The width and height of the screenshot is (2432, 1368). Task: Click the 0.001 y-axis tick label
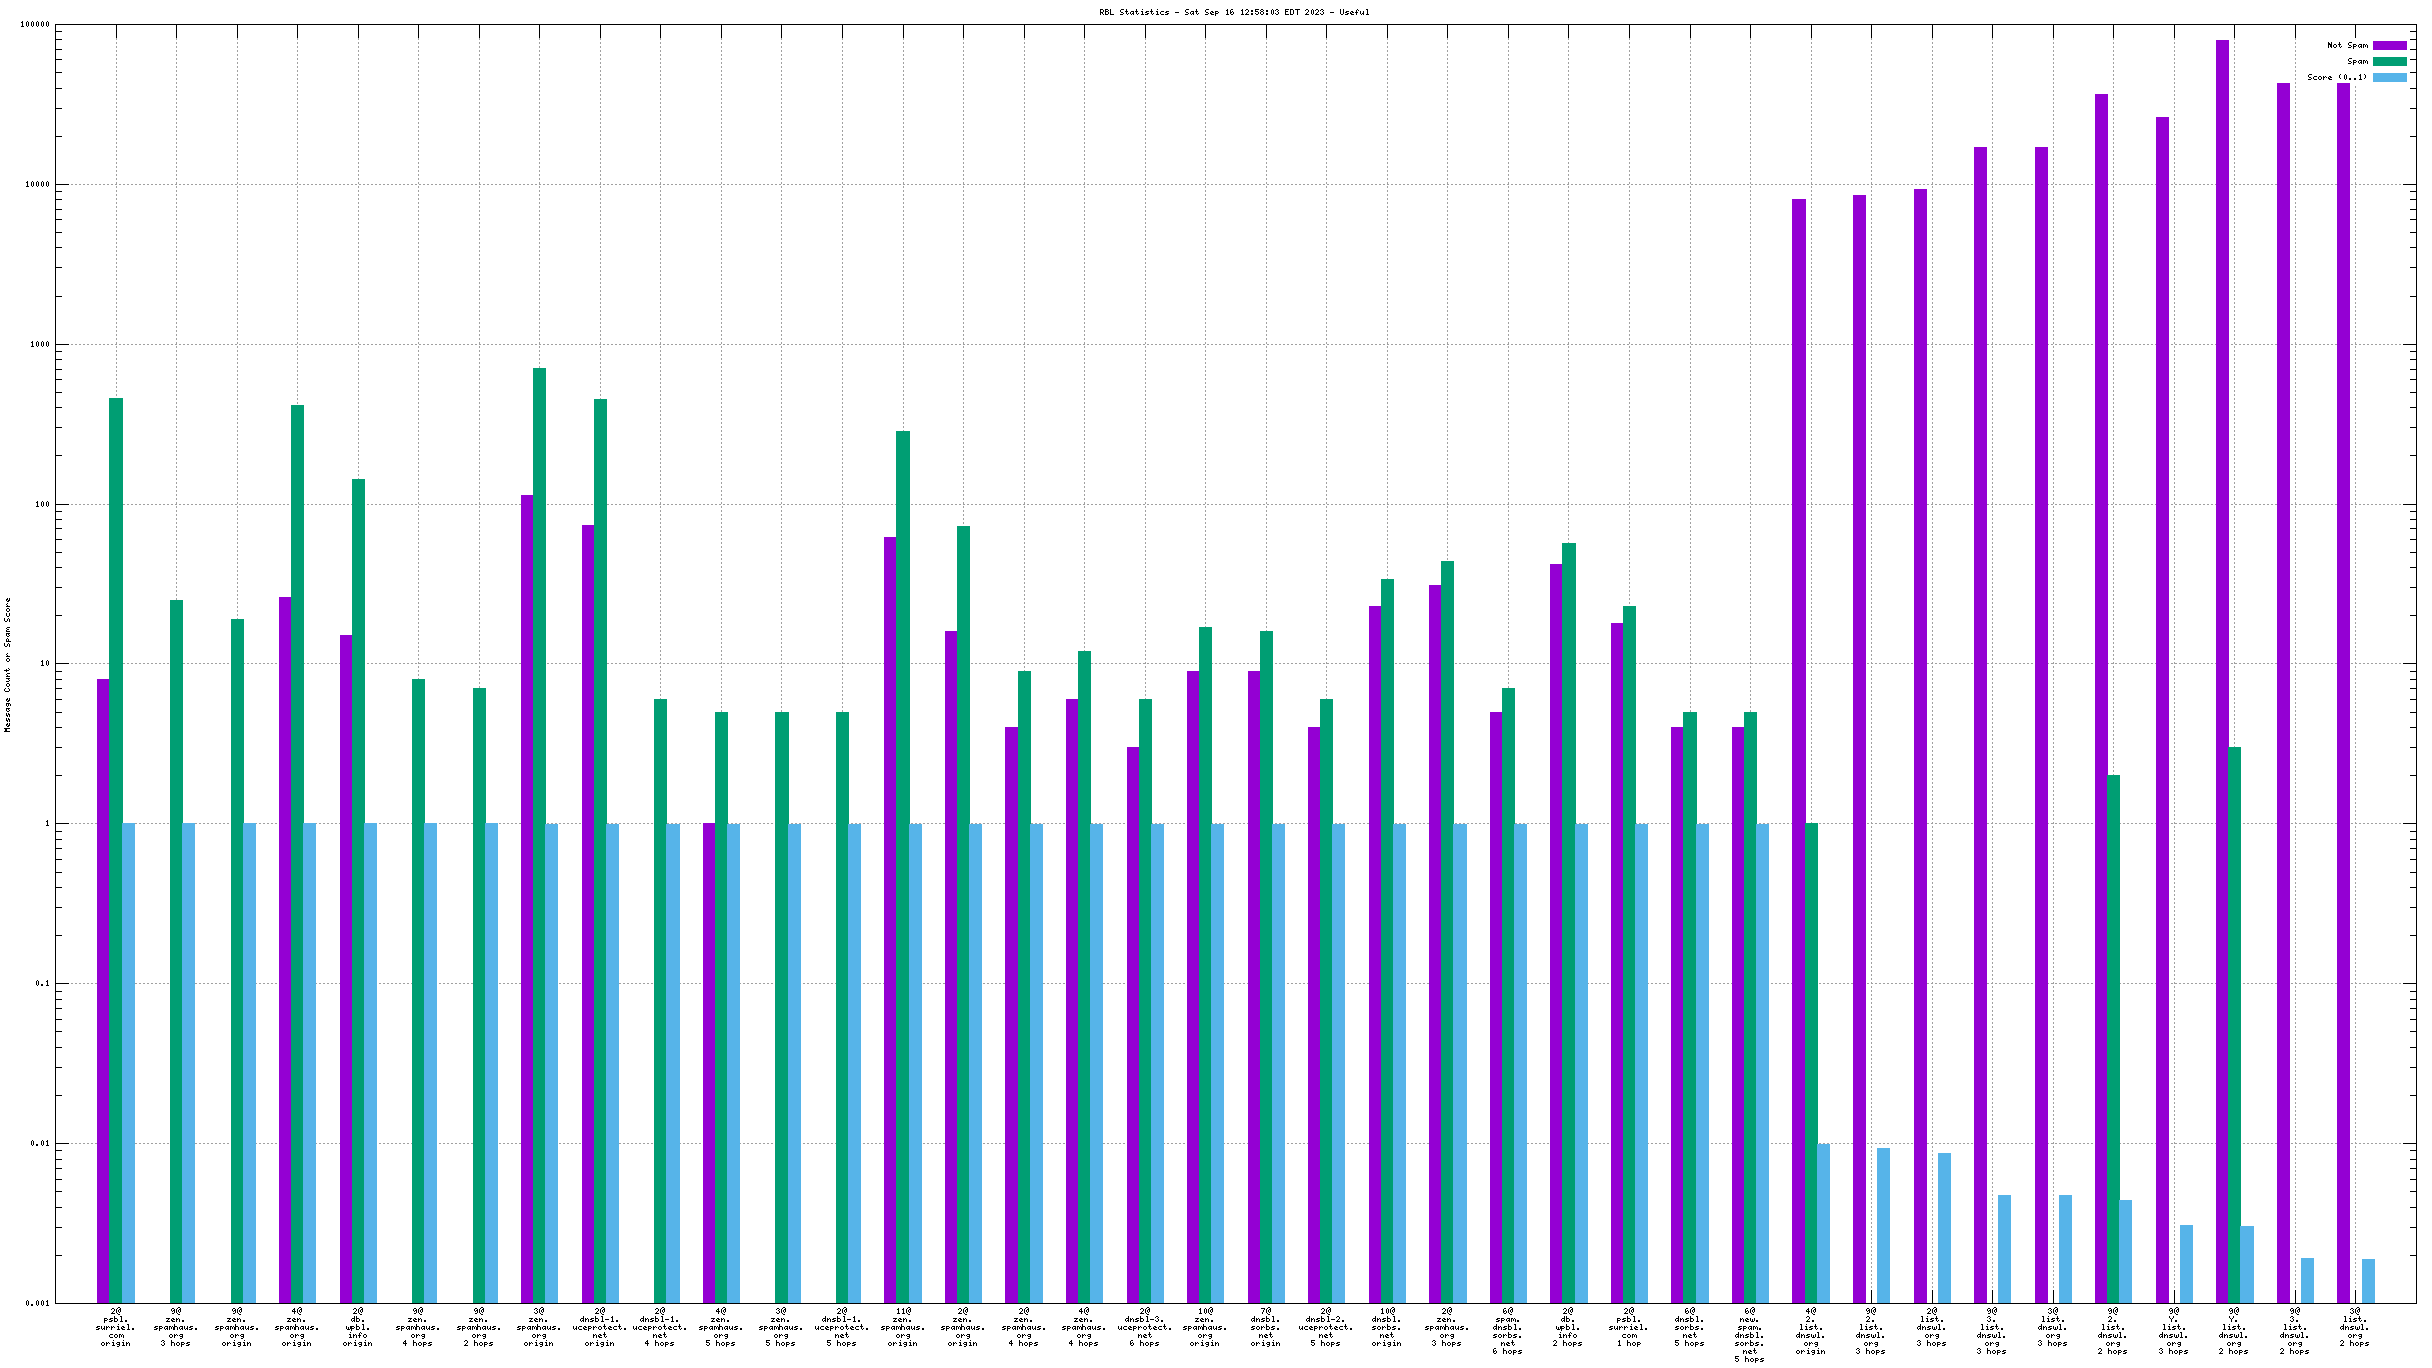[x=38, y=1303]
